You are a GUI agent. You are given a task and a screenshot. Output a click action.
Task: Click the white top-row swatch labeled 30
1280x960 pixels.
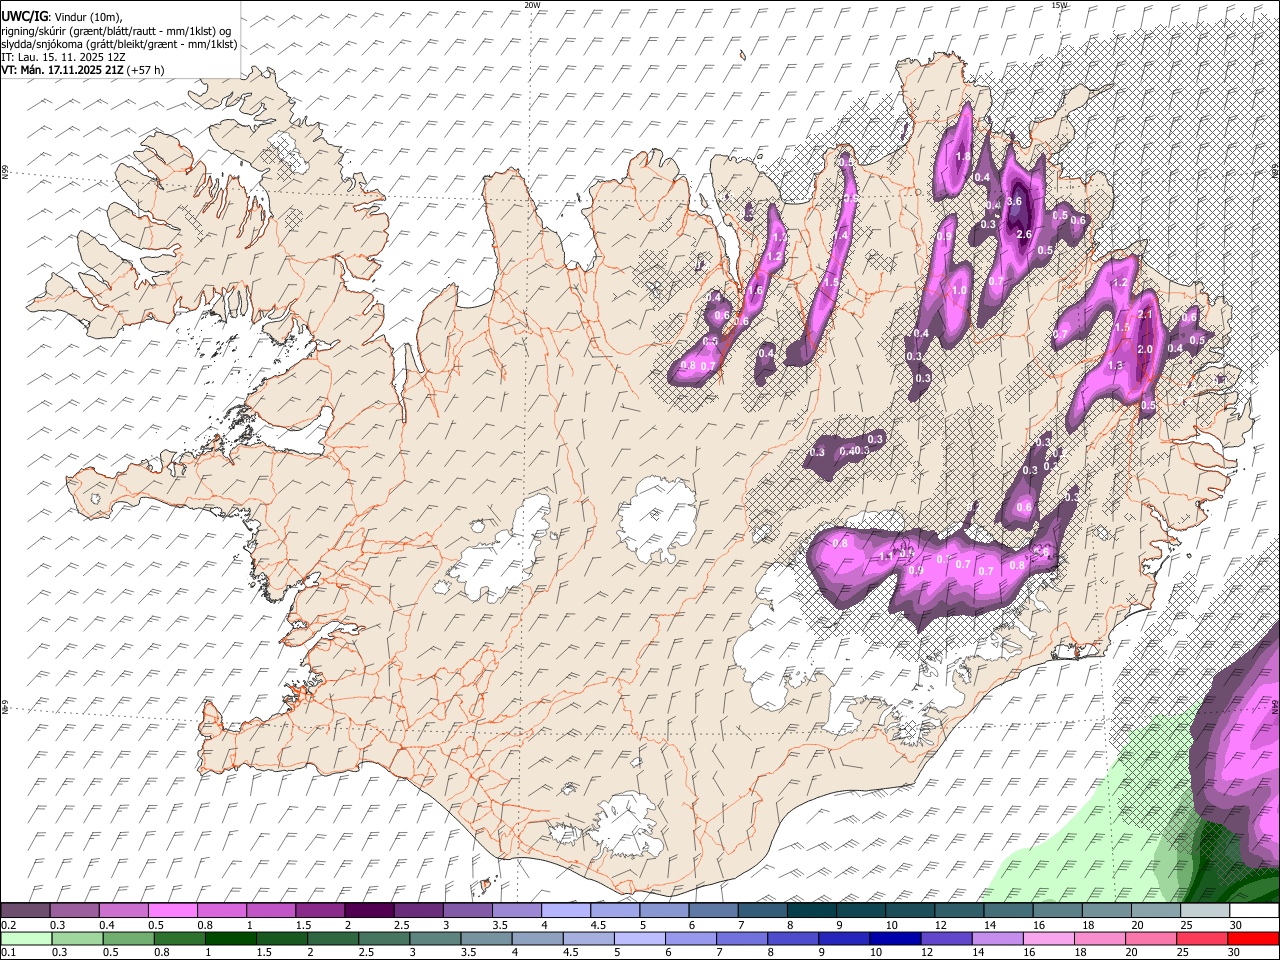(1255, 910)
